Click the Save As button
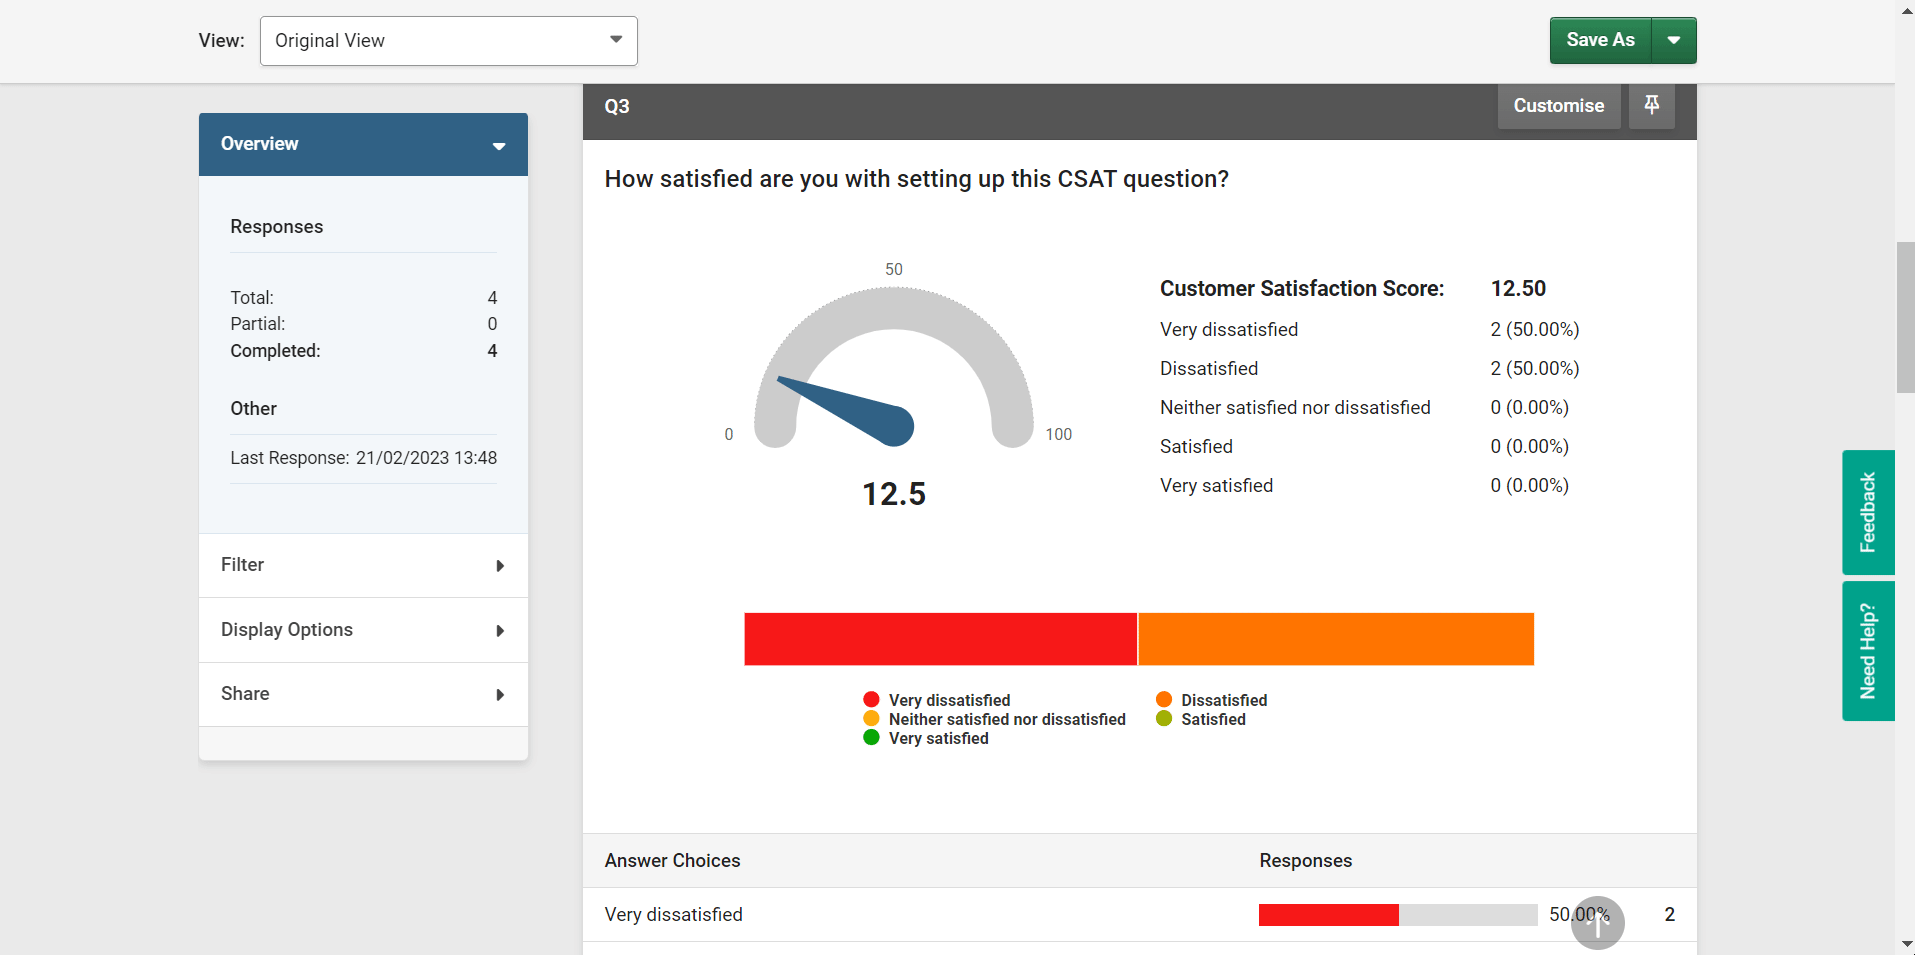The width and height of the screenshot is (1915, 955). coord(1600,40)
